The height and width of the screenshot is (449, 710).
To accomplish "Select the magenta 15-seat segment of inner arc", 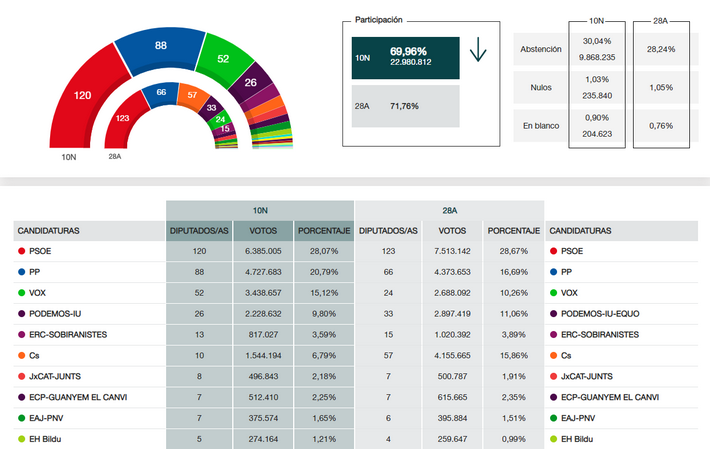I will [x=225, y=129].
